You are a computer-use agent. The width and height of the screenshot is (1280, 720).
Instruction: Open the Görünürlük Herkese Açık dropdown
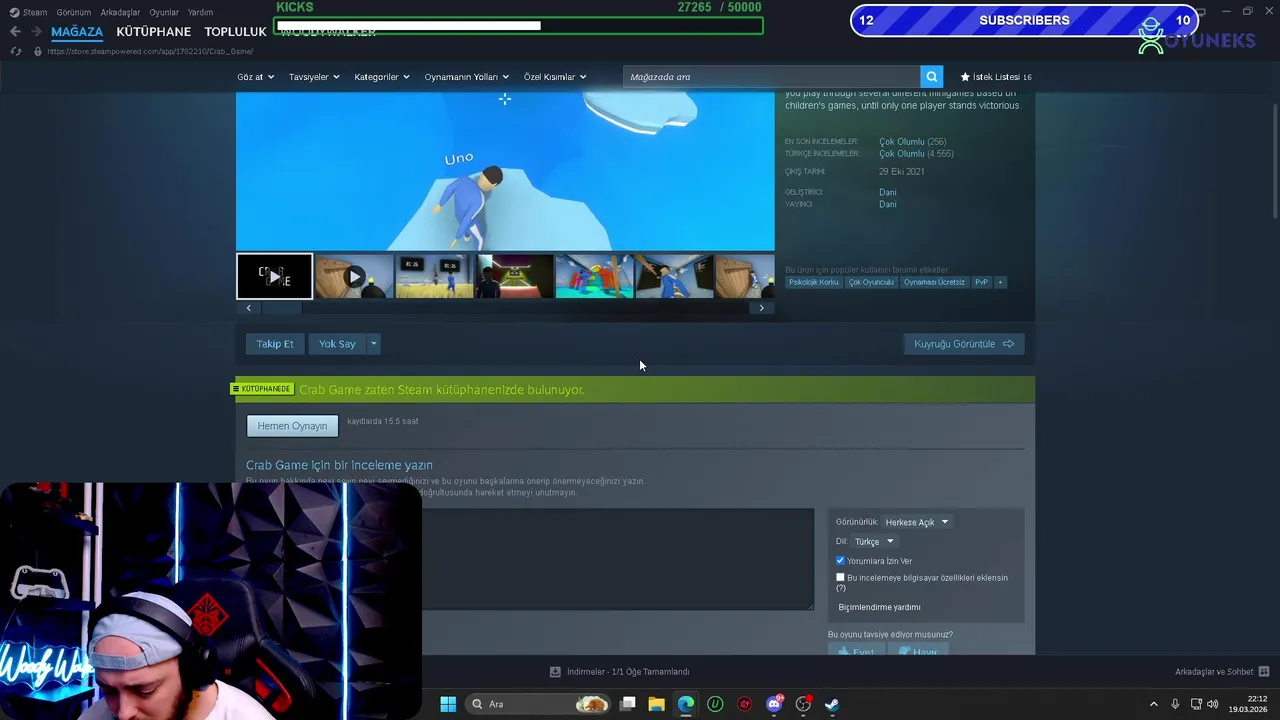click(x=917, y=522)
